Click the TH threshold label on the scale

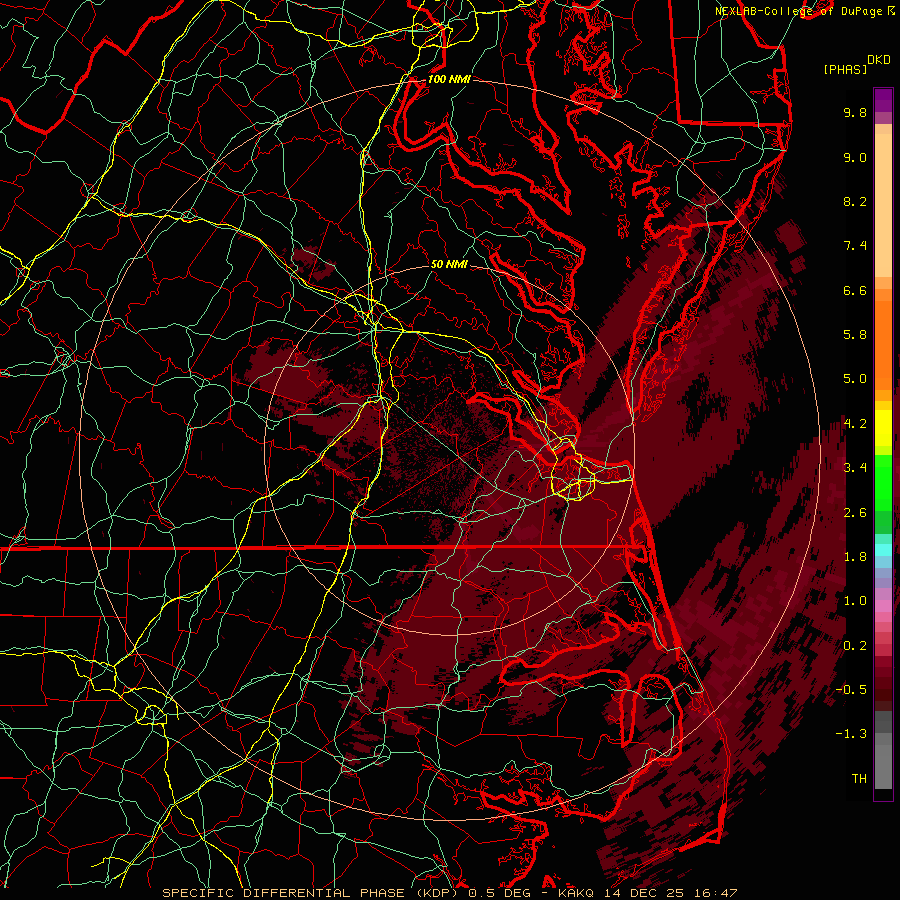(859, 779)
